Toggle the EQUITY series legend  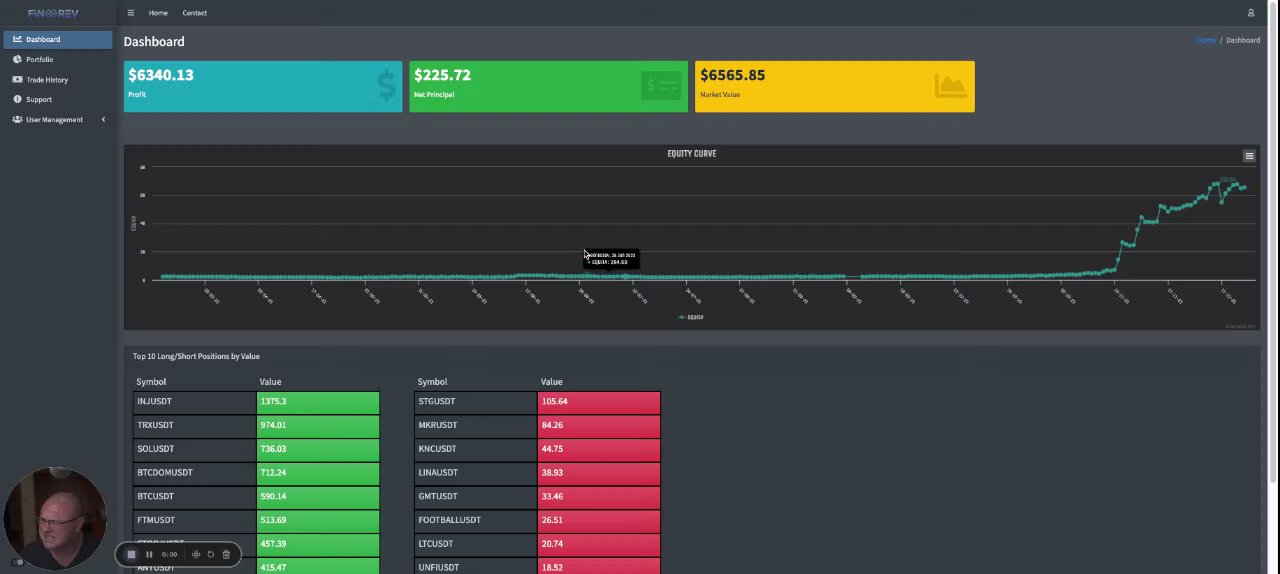[691, 317]
